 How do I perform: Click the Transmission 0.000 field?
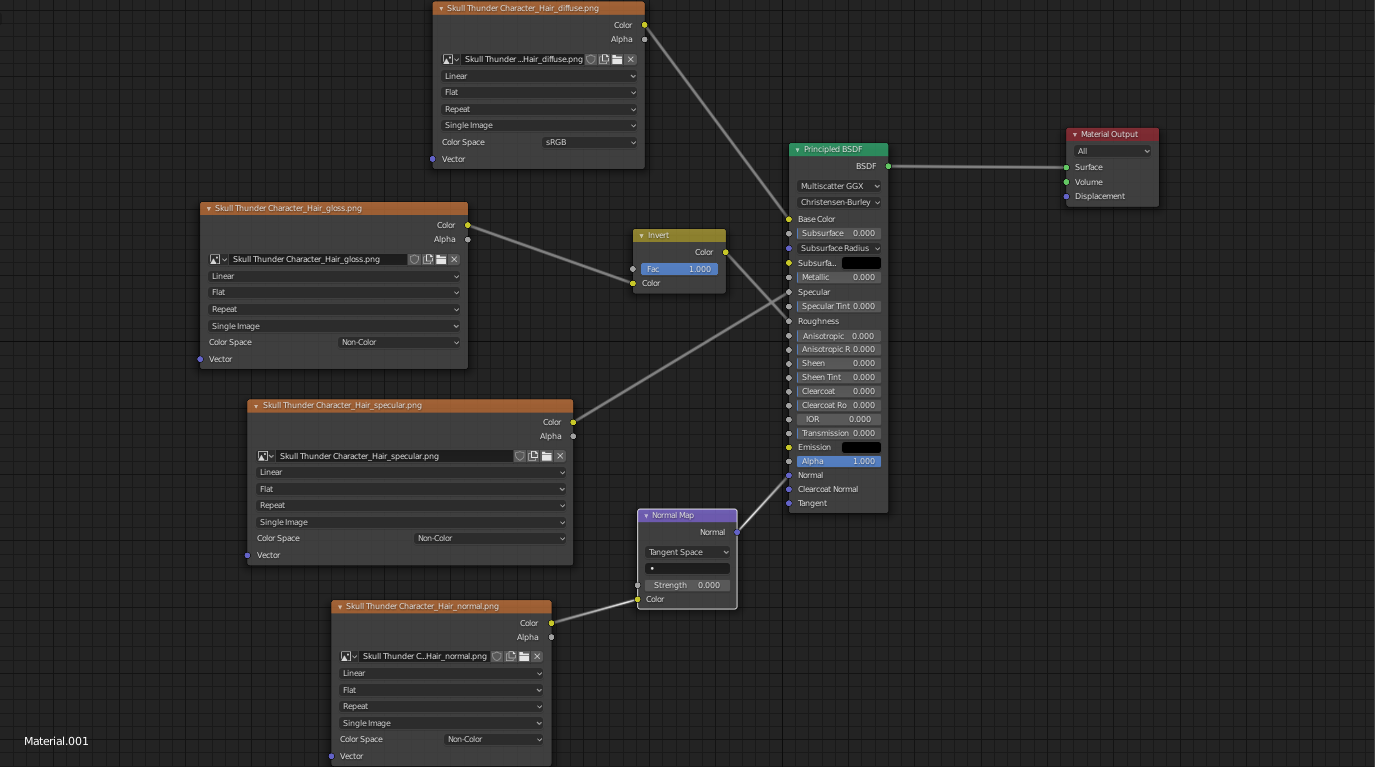(x=839, y=433)
